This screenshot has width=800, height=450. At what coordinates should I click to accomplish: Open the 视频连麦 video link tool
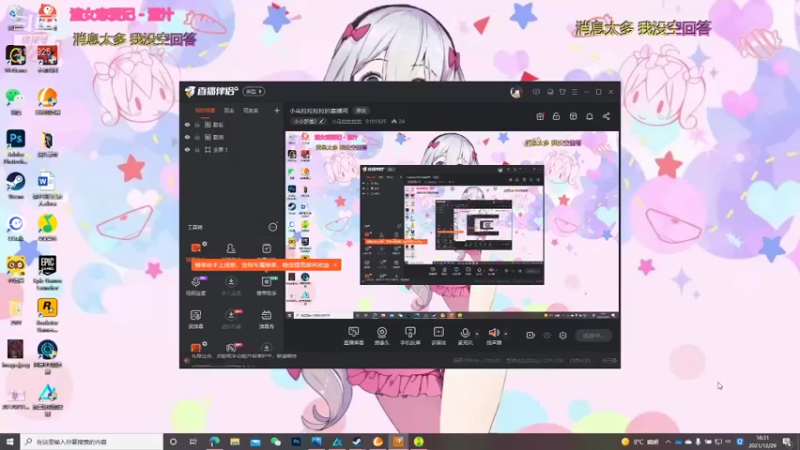[196, 286]
